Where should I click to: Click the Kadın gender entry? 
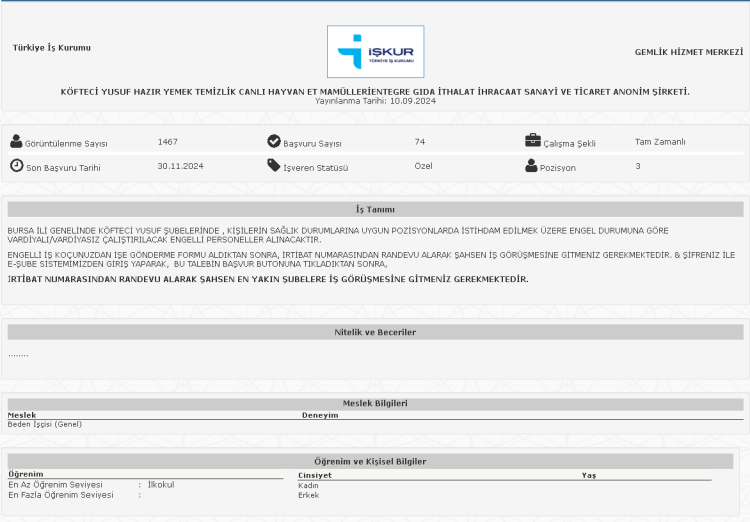[308, 485]
